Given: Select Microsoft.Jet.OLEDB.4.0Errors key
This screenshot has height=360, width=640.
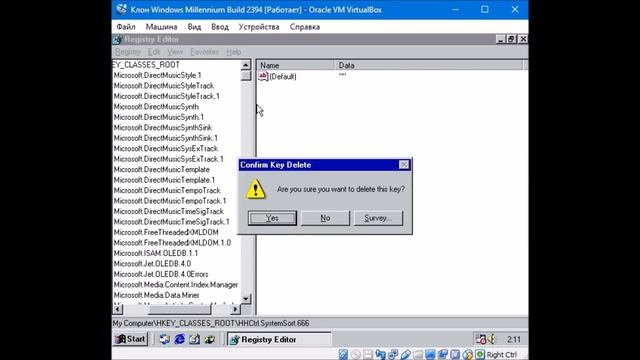Looking at the screenshot, I should point(161,274).
